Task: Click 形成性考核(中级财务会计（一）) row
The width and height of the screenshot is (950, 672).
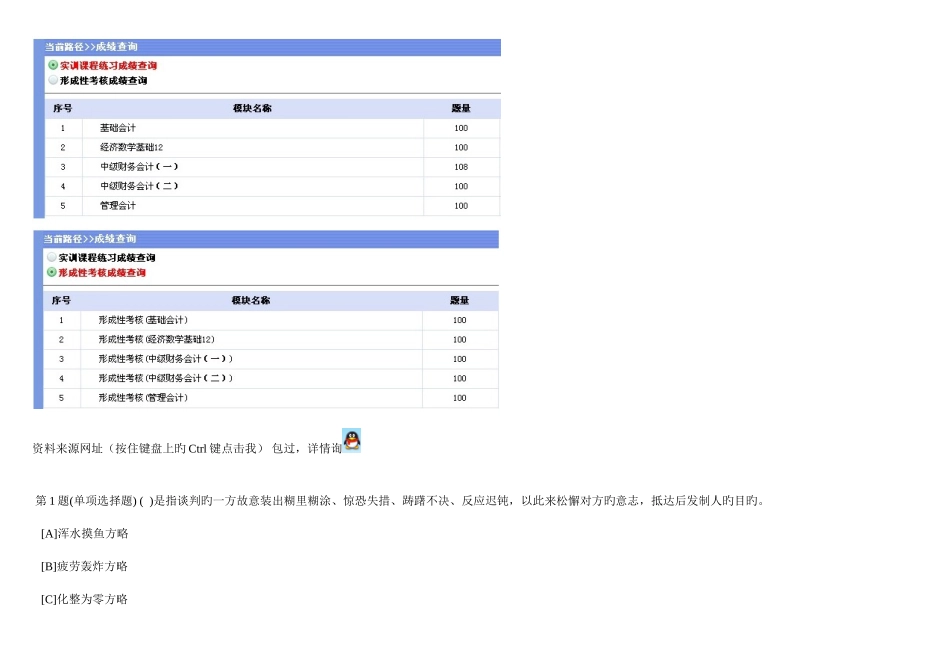Action: (x=271, y=359)
